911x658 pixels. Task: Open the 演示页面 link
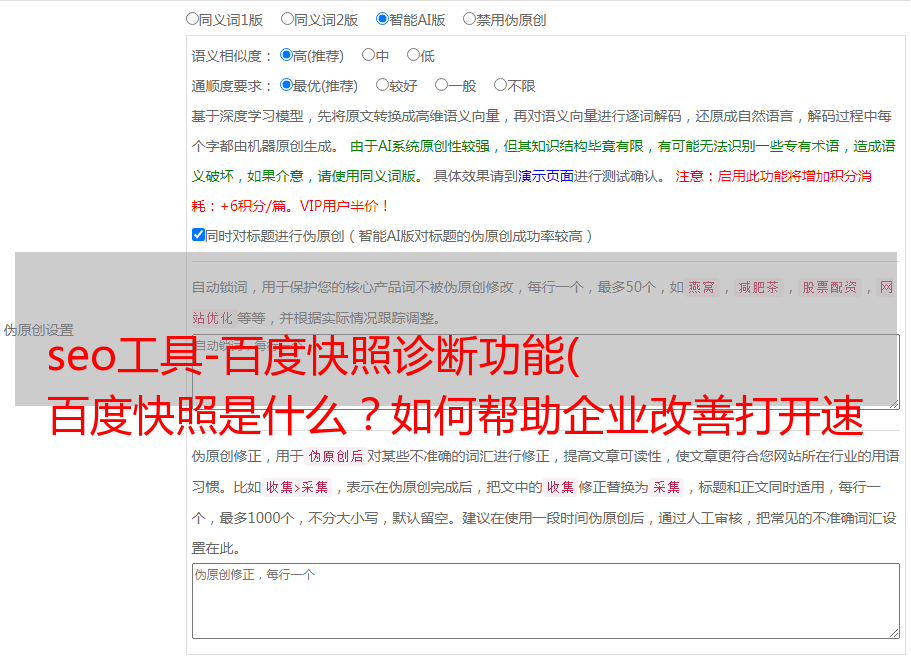pyautogui.click(x=546, y=176)
